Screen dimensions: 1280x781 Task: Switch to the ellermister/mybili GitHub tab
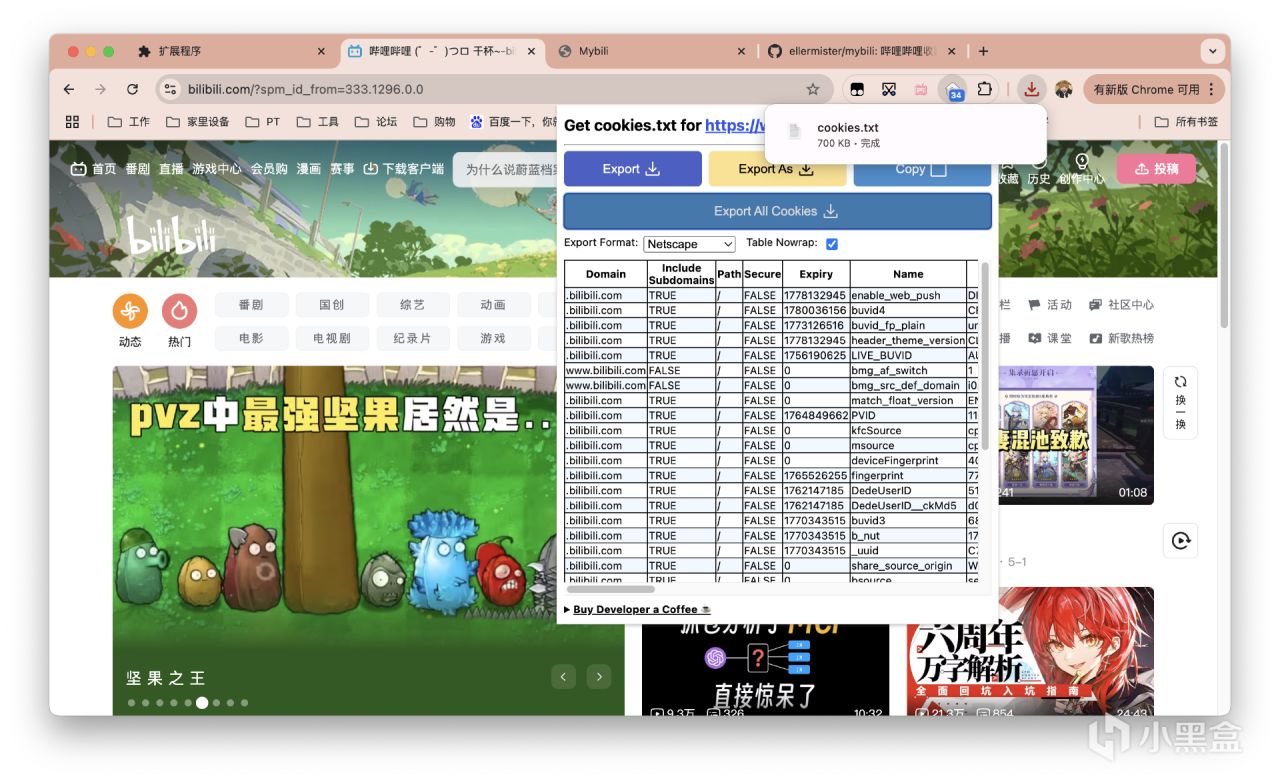click(x=861, y=51)
